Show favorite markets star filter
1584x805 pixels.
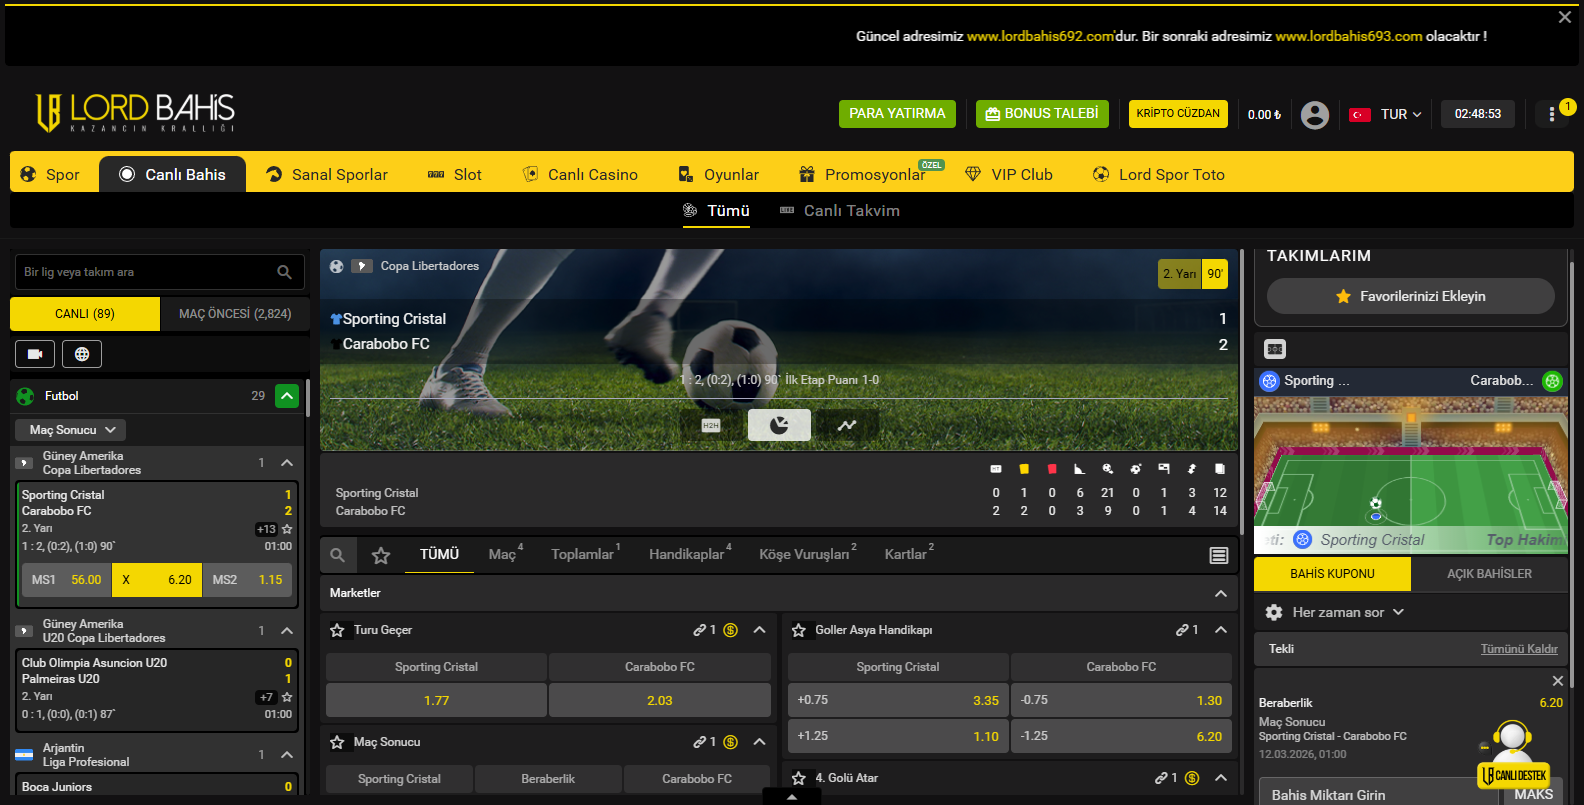(381, 555)
